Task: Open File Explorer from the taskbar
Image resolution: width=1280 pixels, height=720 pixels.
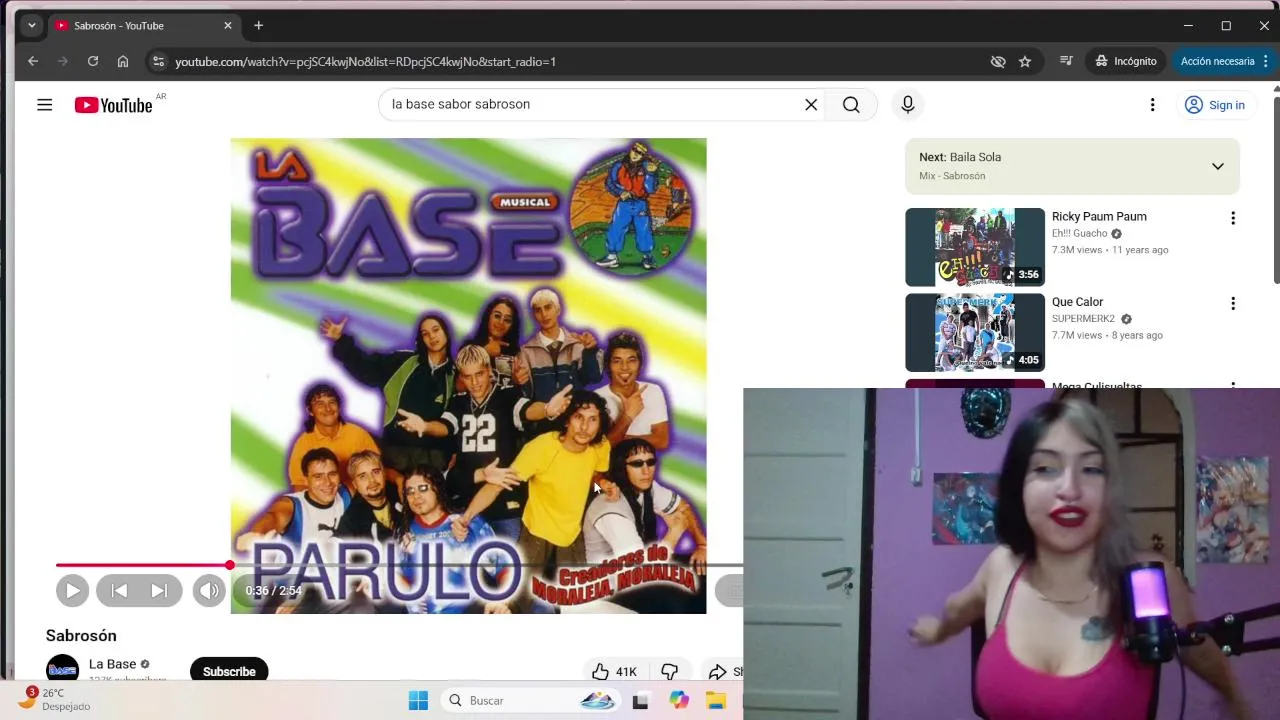Action: [716, 700]
